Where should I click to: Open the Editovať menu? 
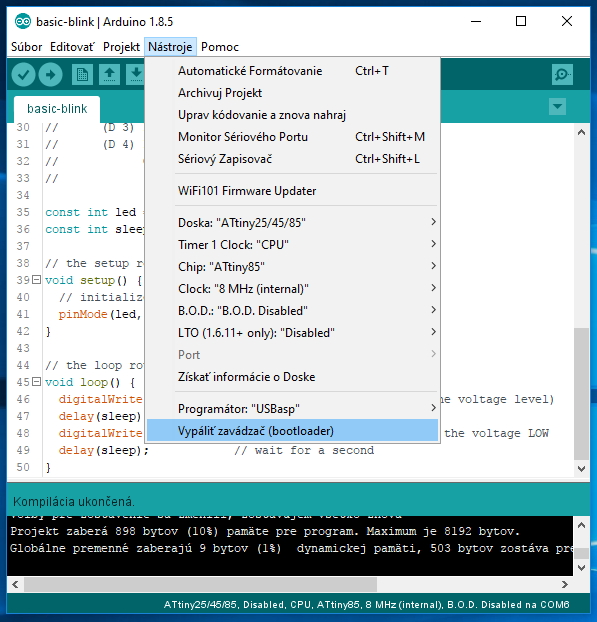pos(73,47)
